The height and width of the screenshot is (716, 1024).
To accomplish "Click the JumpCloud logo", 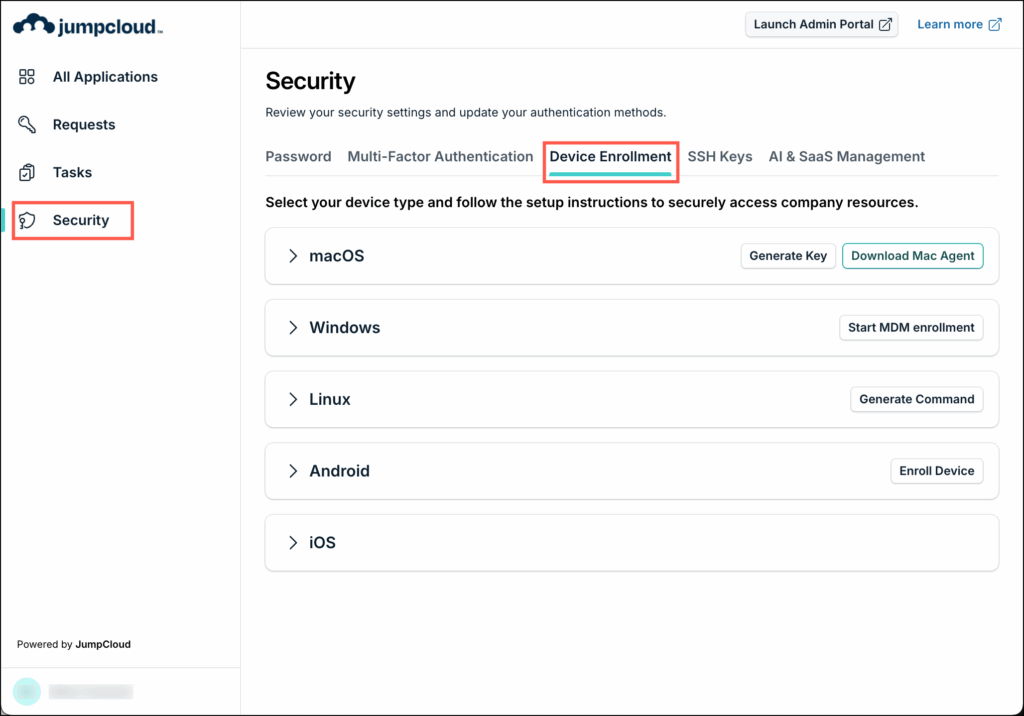I will 87,25.
